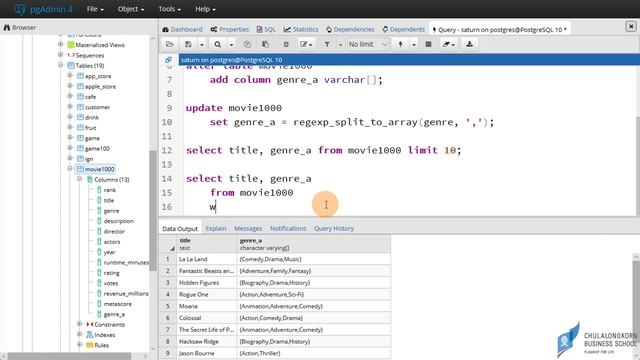
Task: Switch to the Properties tab
Action: pos(229,29)
